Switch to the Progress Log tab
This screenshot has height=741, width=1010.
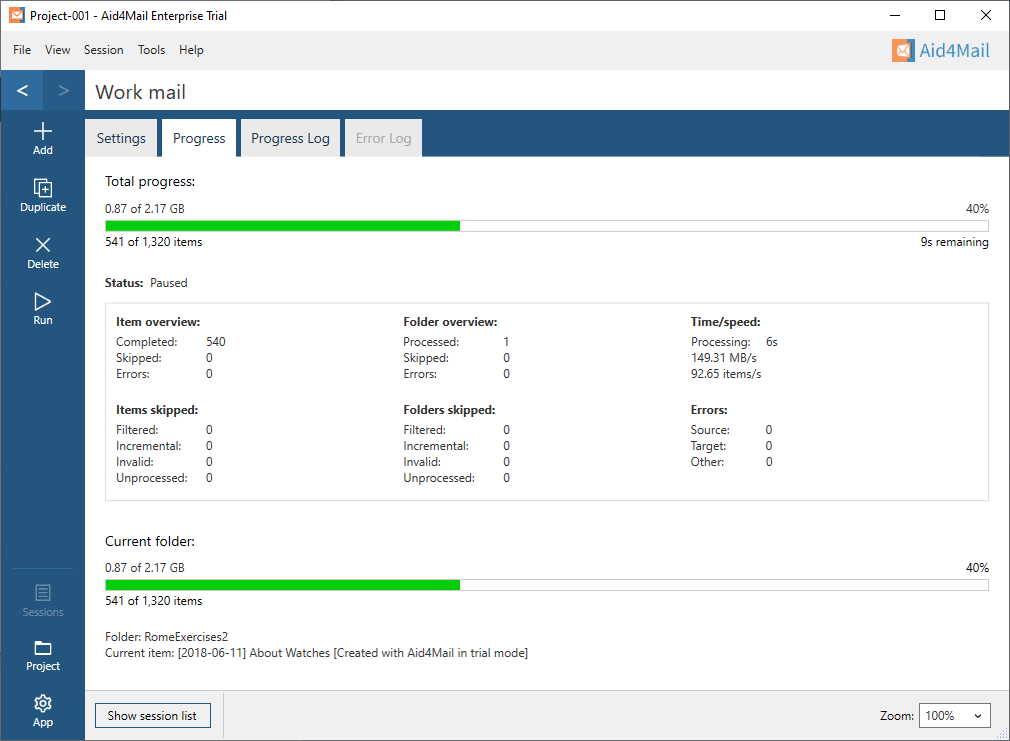click(x=290, y=138)
